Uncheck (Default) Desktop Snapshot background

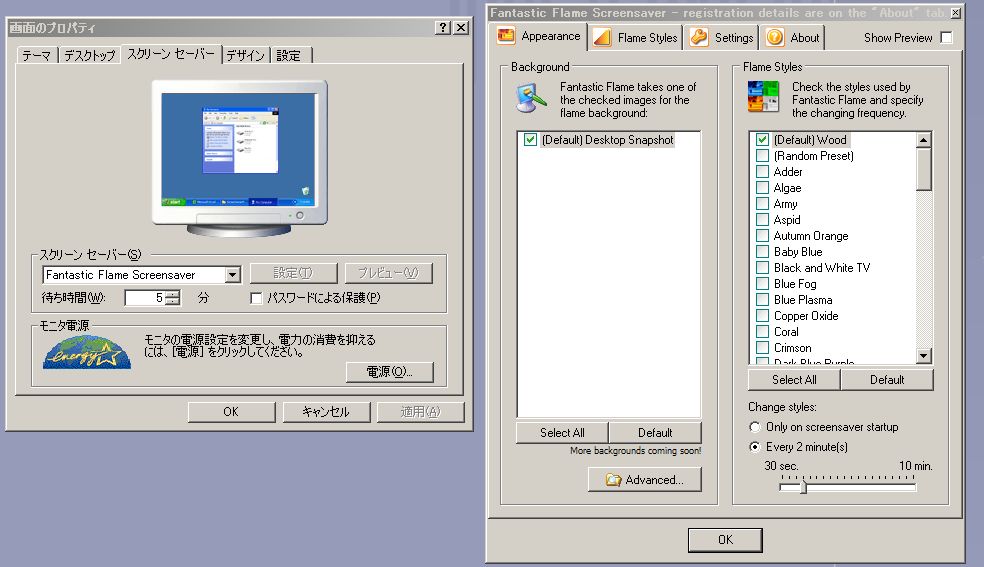click(x=530, y=140)
